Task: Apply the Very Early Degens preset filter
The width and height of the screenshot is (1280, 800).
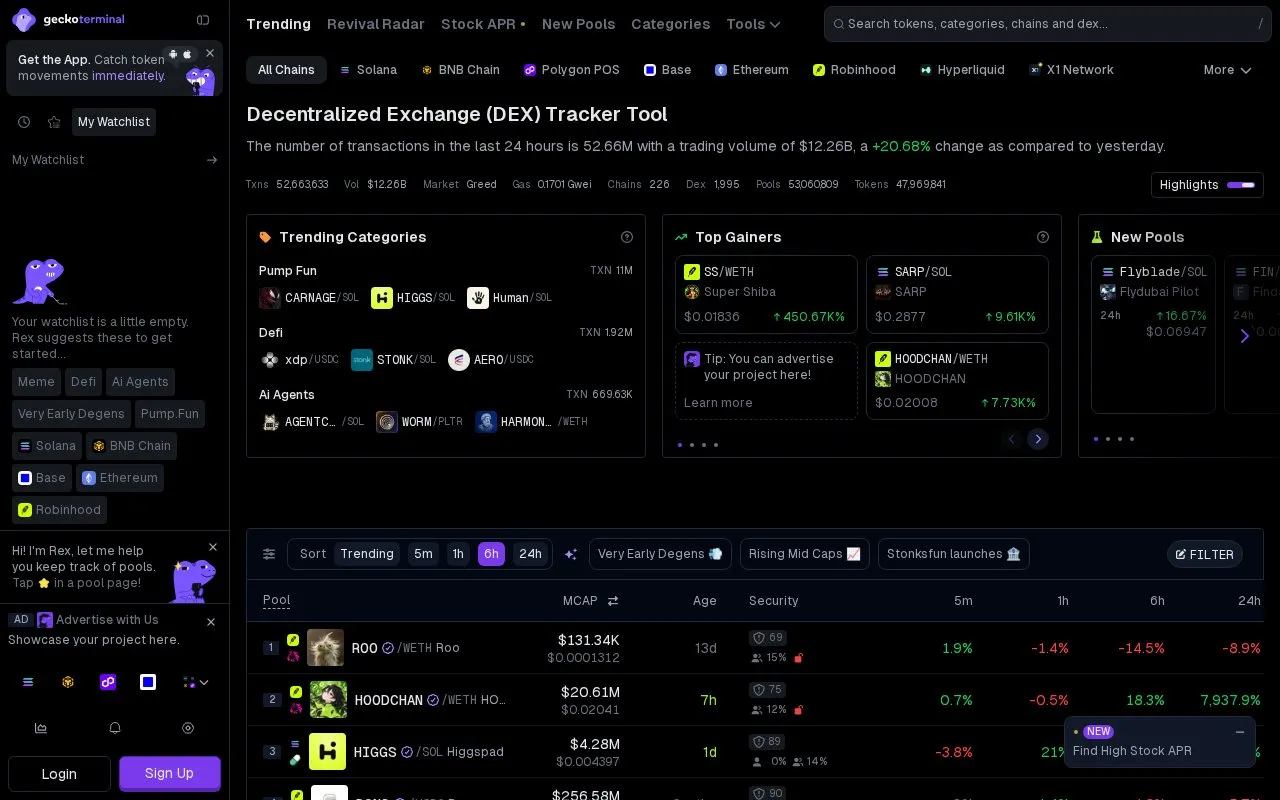Action: [x=660, y=554]
